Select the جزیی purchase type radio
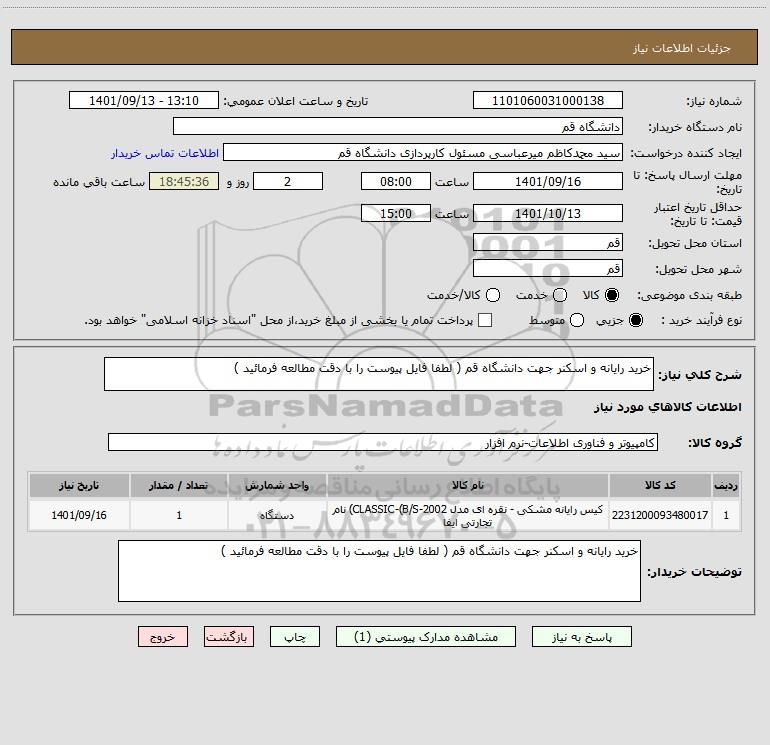This screenshot has width=770, height=745. (636, 320)
